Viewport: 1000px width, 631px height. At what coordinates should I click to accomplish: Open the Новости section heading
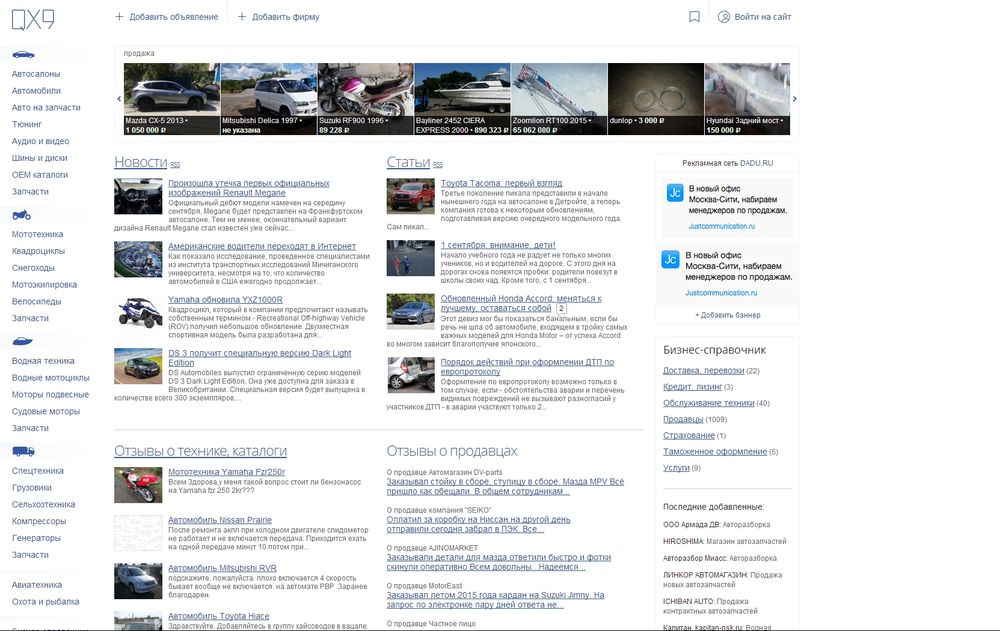coord(140,162)
